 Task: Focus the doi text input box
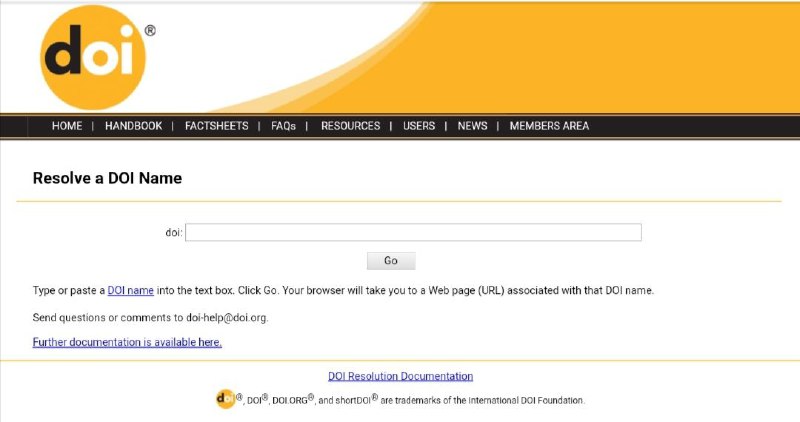[413, 232]
